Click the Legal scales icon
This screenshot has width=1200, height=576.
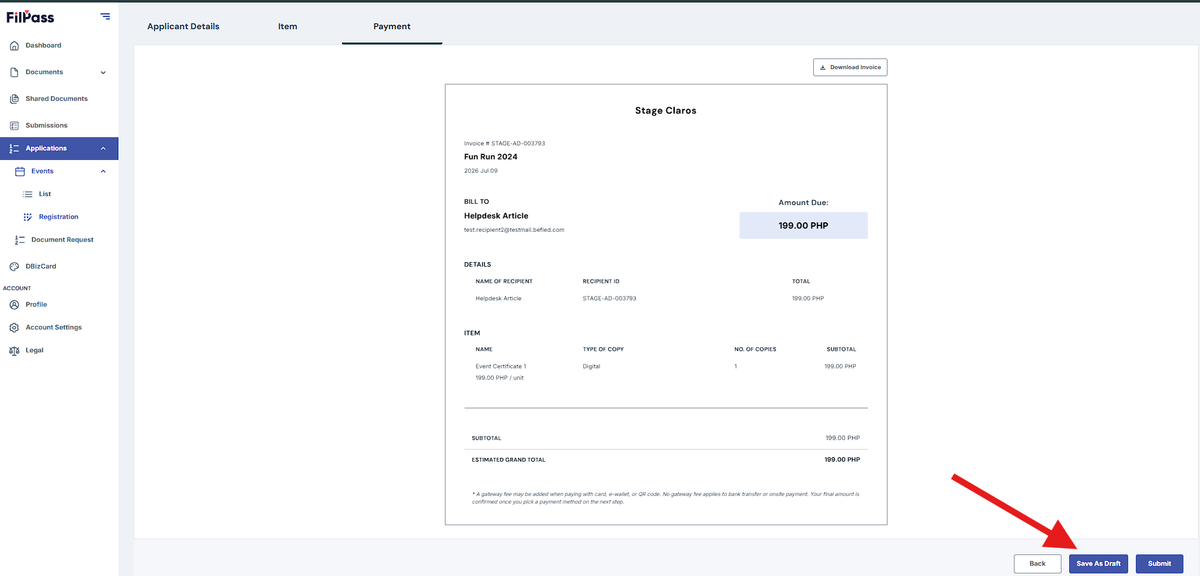point(14,351)
